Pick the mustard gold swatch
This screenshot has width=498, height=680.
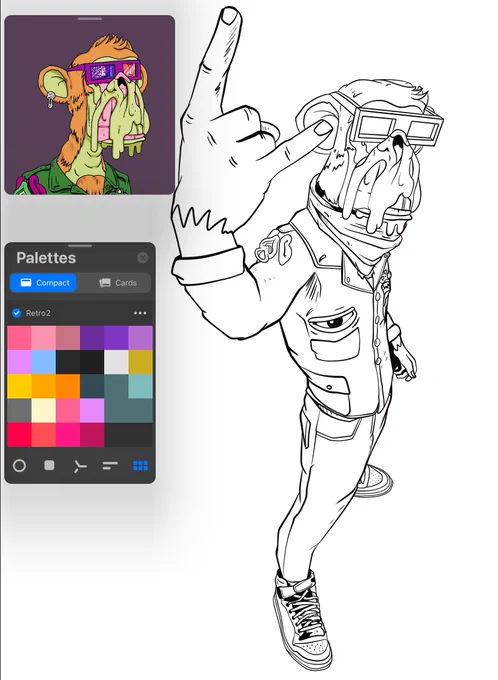click(x=141, y=362)
